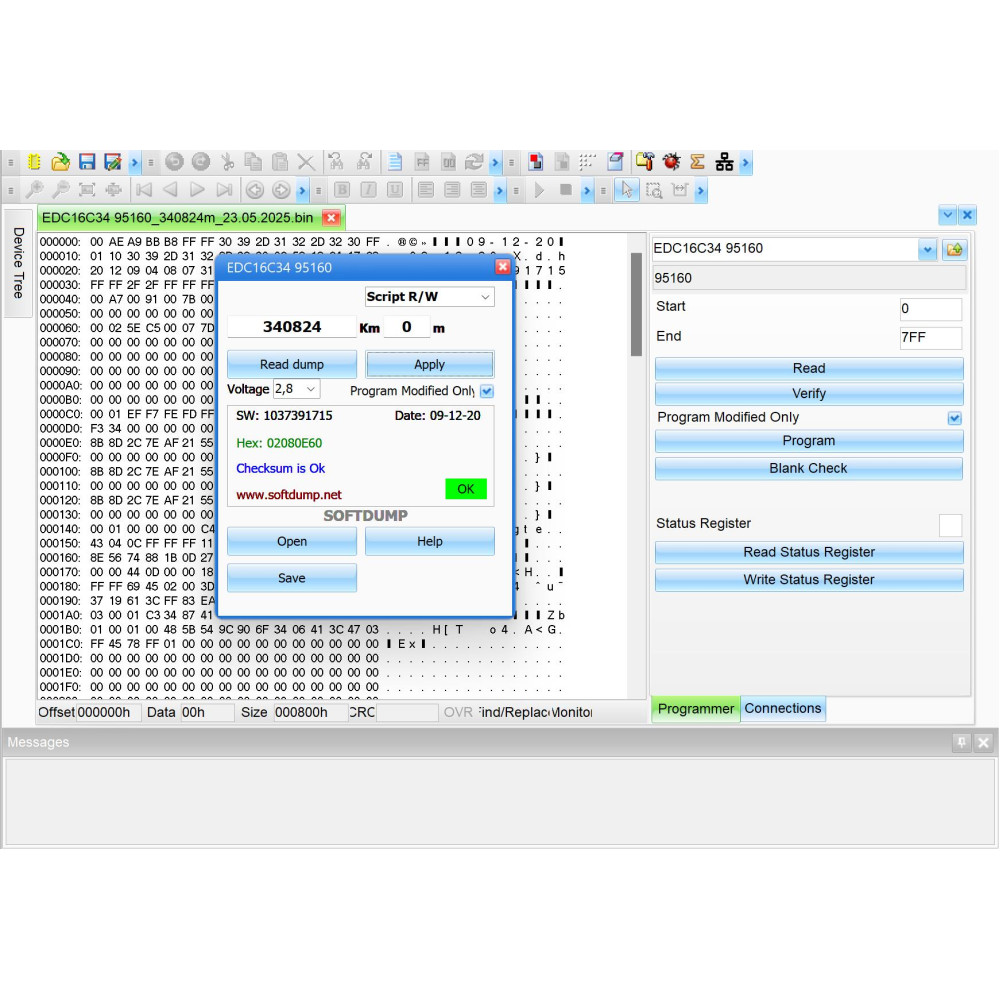Click the swap/refresh arrows icon

[474, 162]
